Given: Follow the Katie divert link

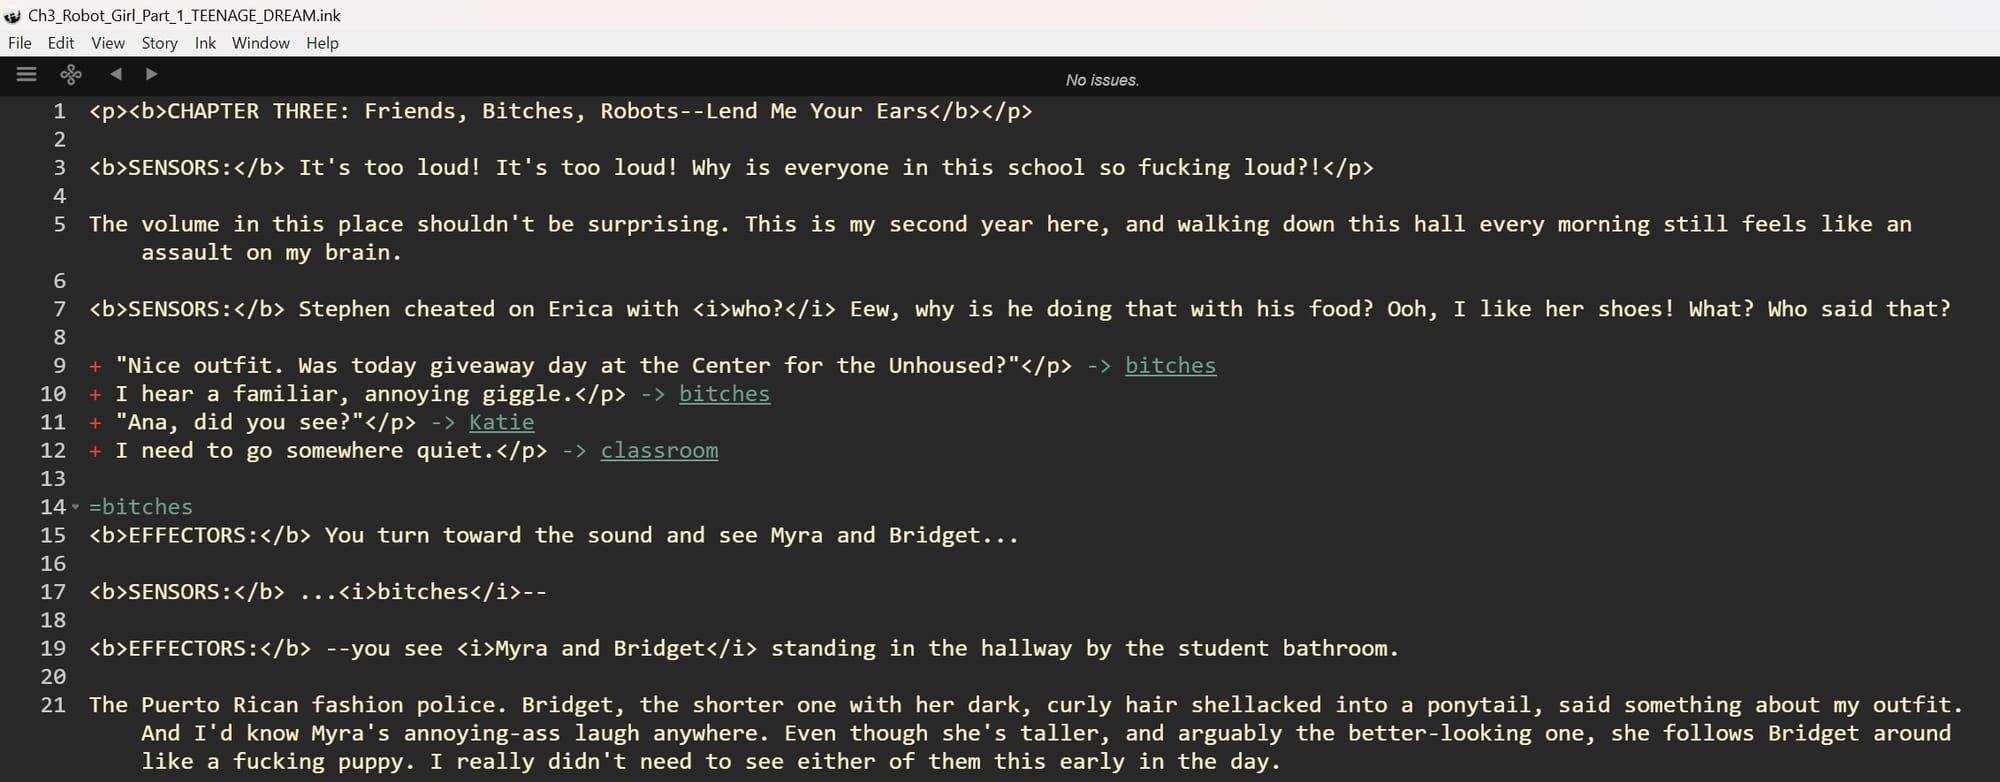Looking at the screenshot, I should coord(502,422).
